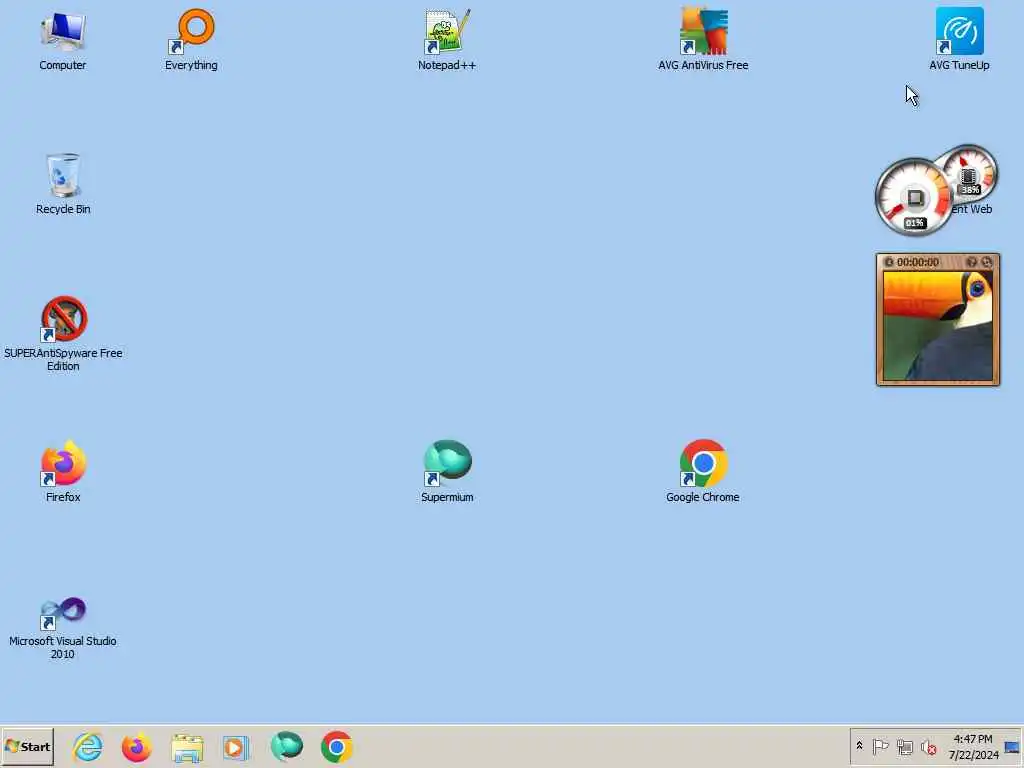Click the CPU usage dial showing 01%
Screen dimensions: 1024x768
(914, 197)
